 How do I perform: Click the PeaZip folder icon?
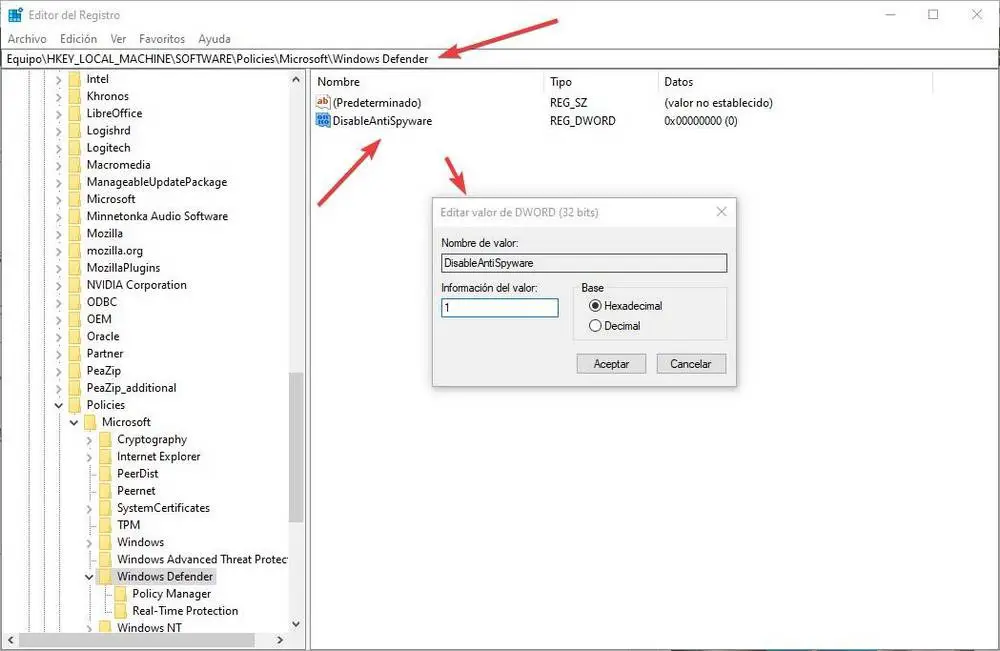click(x=75, y=370)
